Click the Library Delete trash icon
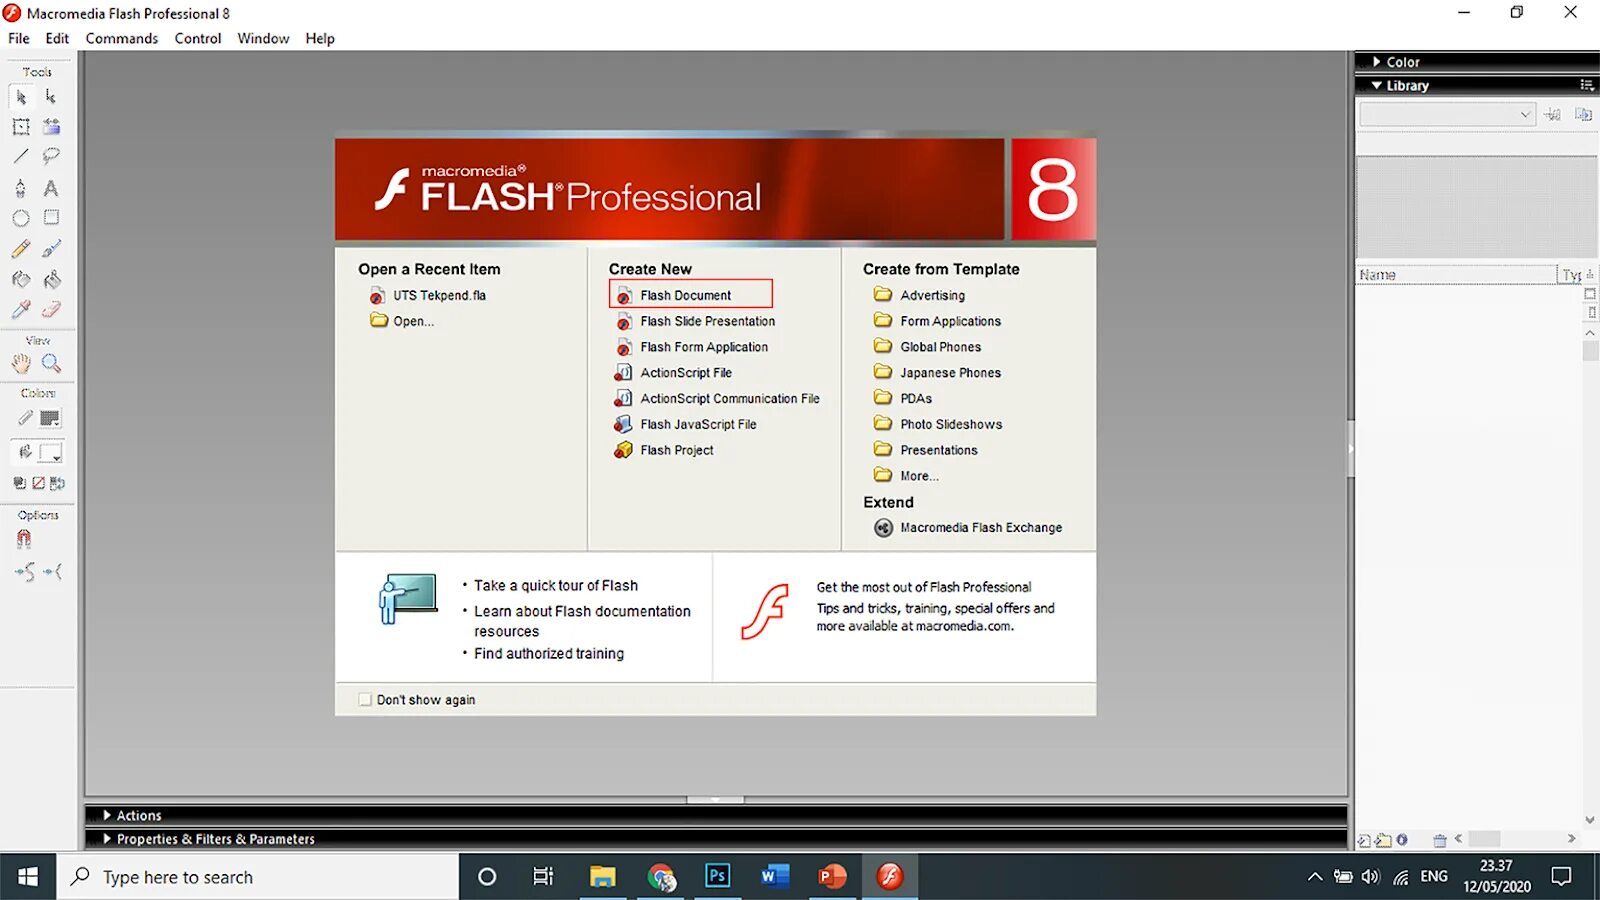 (x=1440, y=840)
